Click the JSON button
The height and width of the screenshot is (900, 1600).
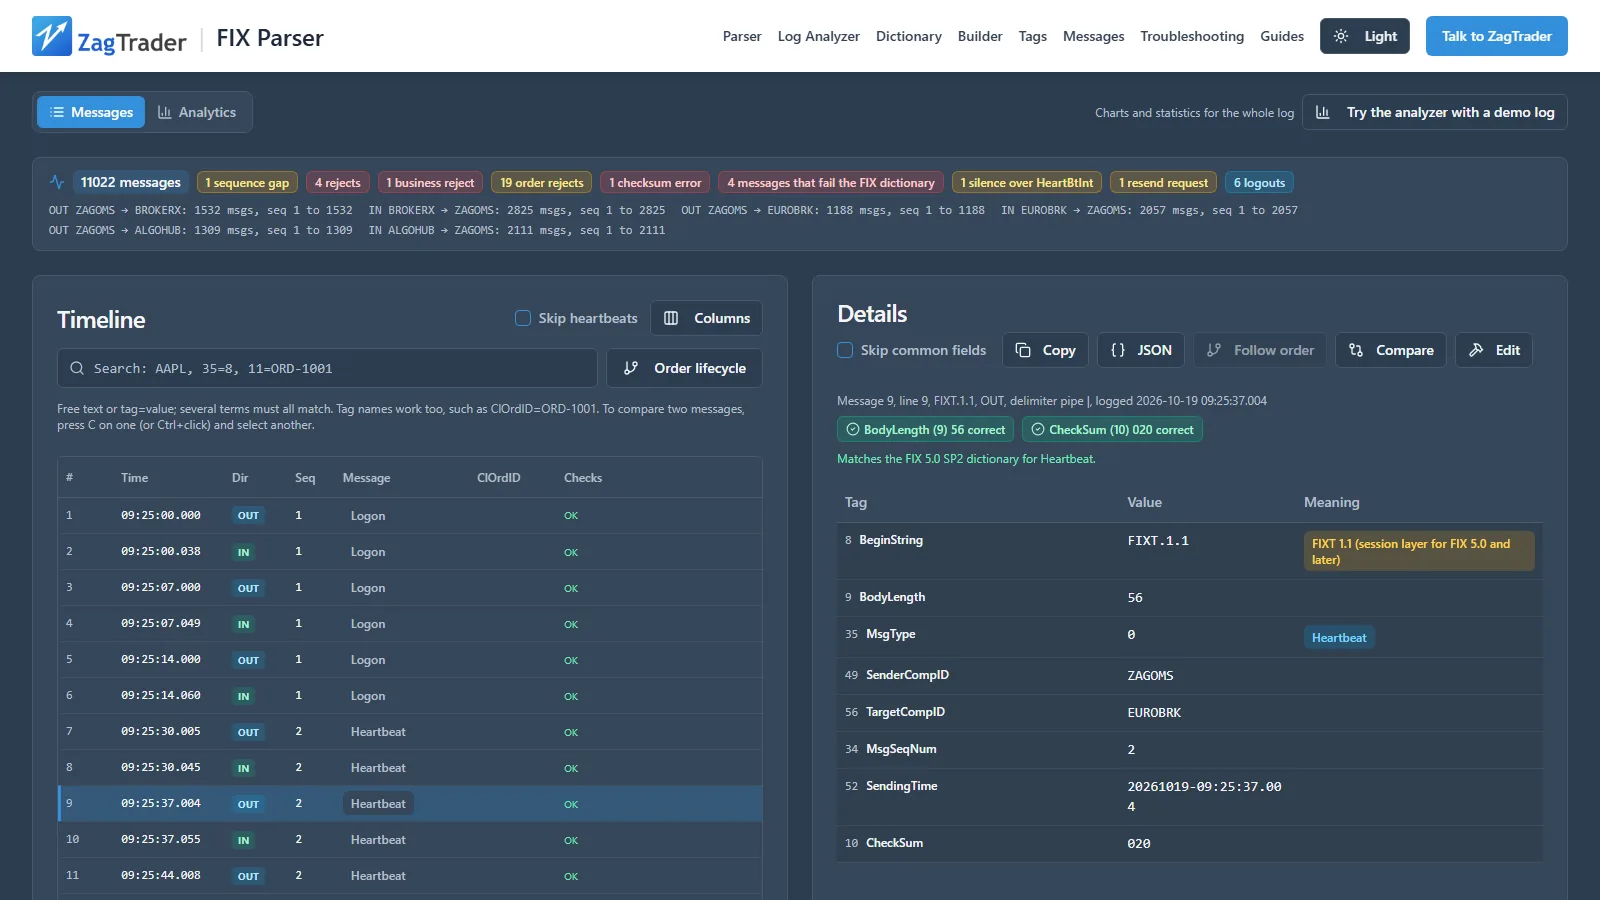tap(1141, 350)
